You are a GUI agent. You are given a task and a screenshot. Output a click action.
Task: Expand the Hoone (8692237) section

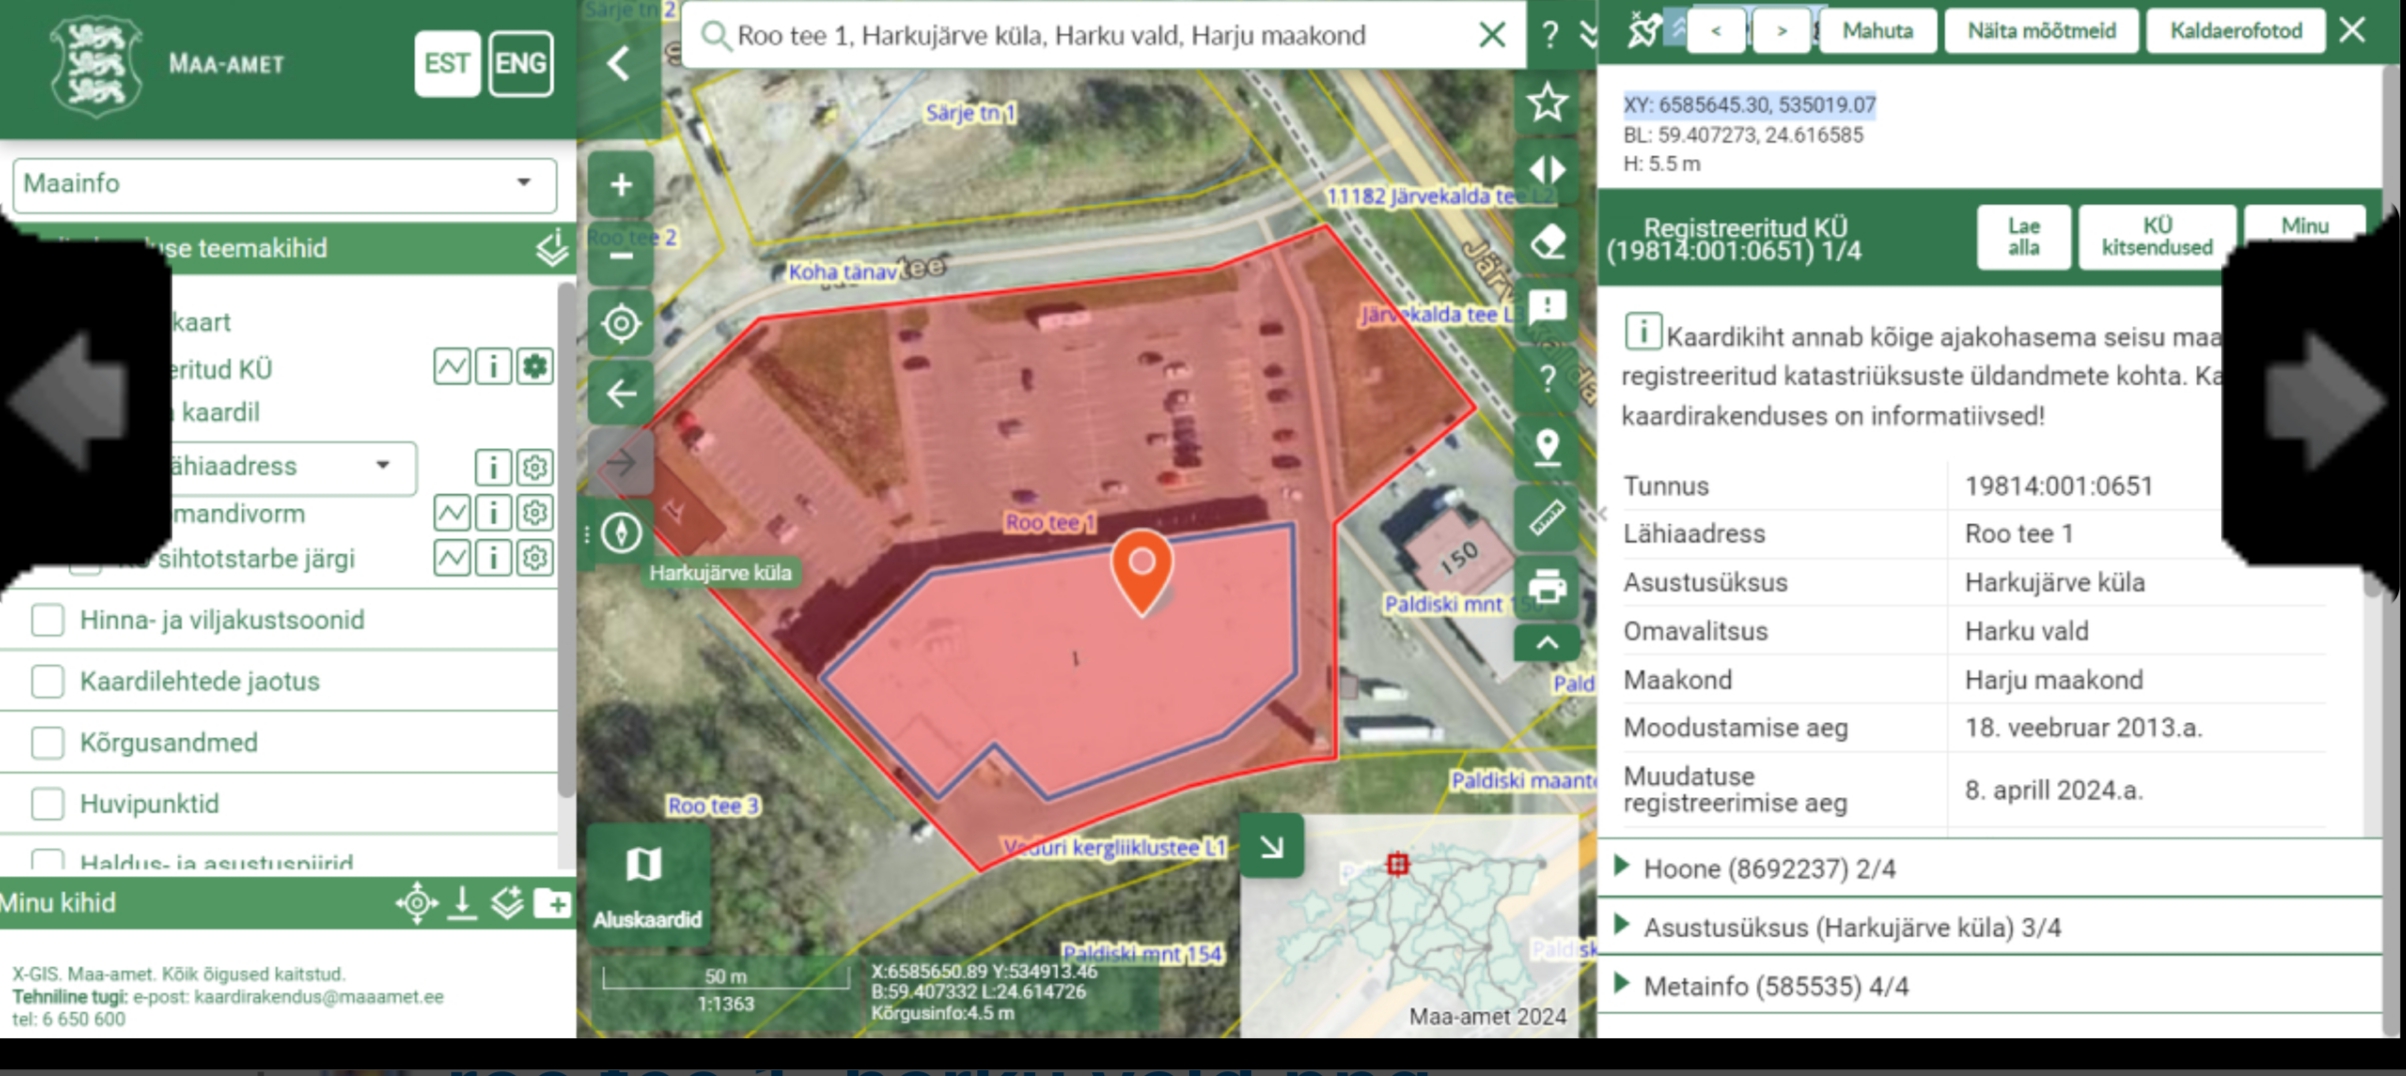coord(1768,868)
